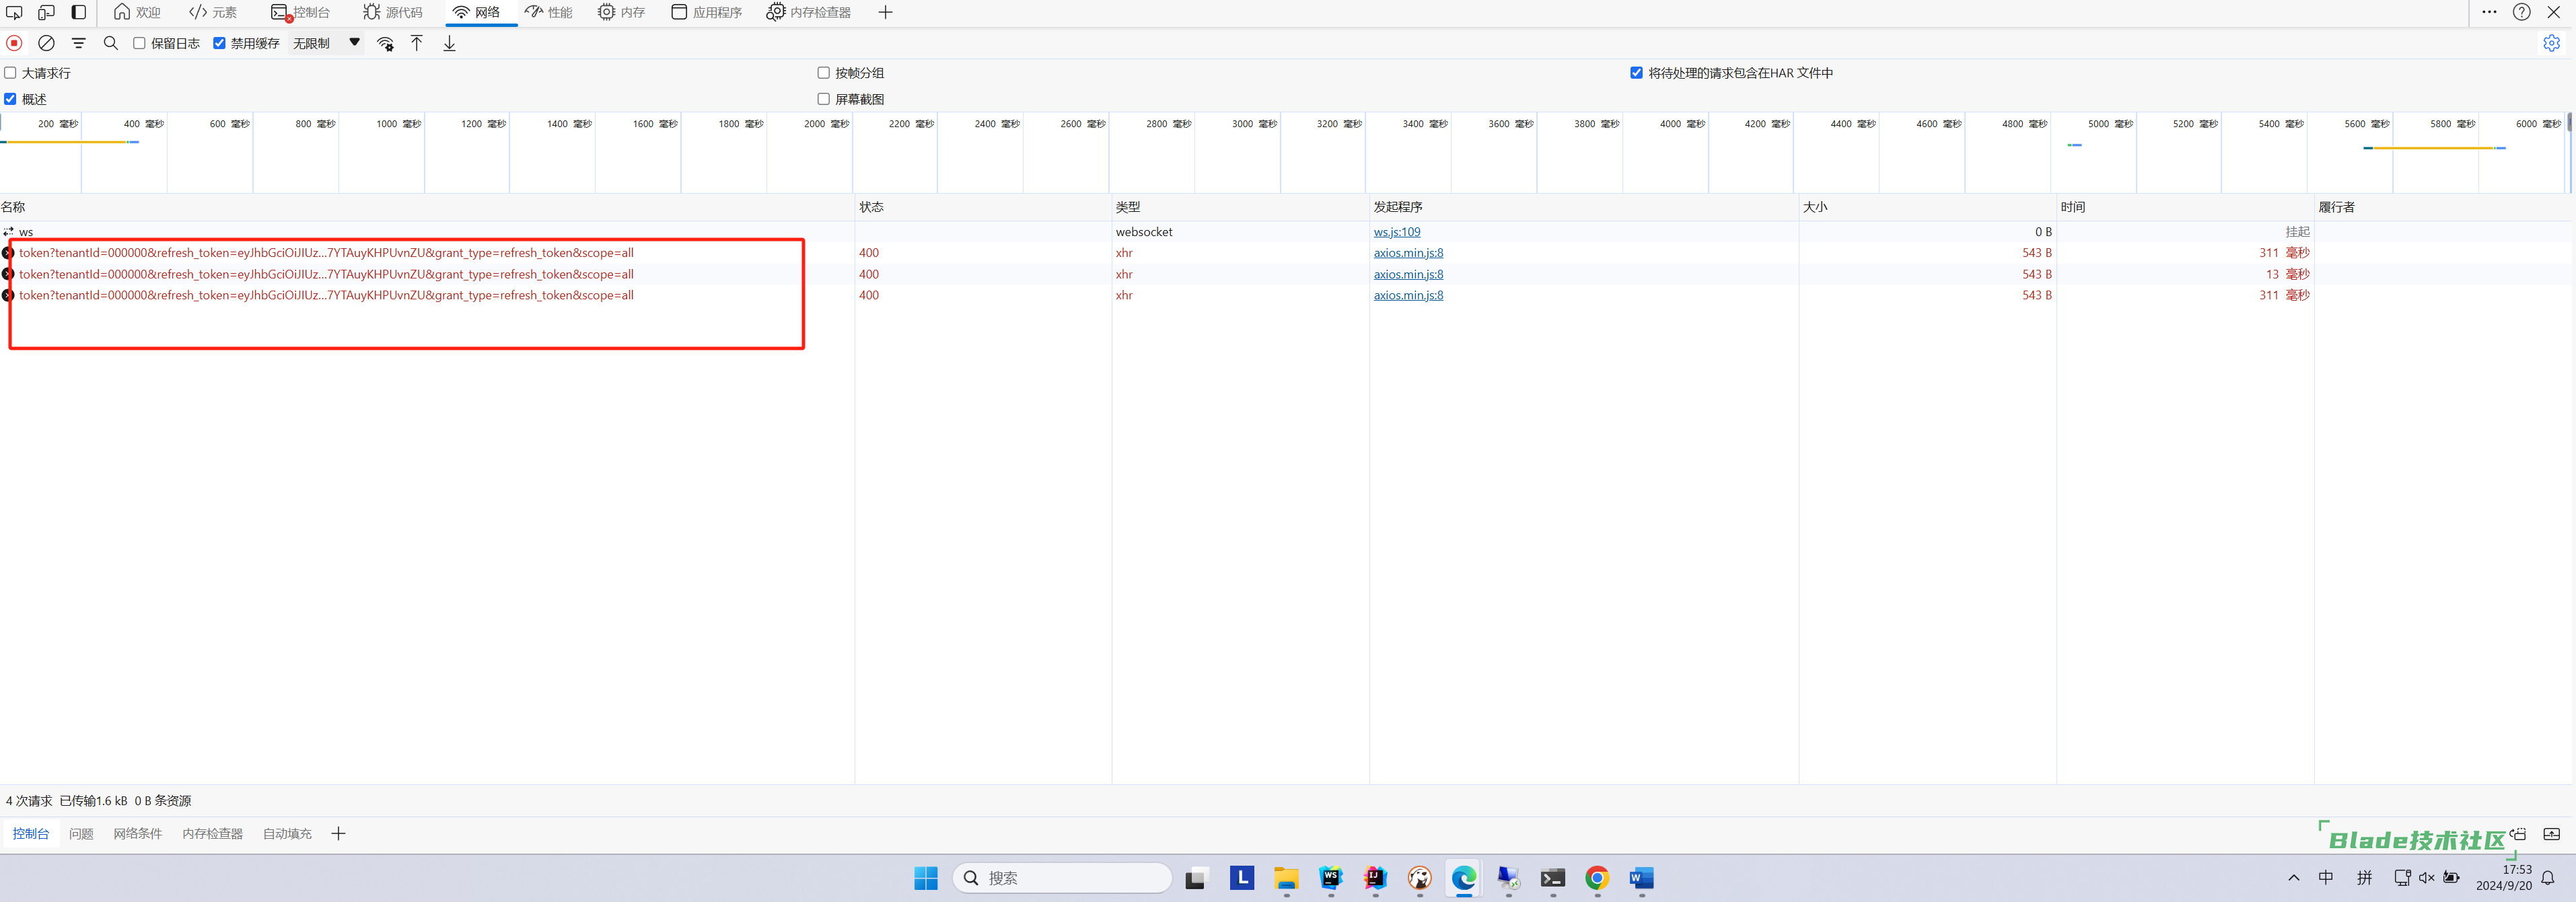
Task: Open taskbar clock showing 17:53
Action: coord(2504,877)
